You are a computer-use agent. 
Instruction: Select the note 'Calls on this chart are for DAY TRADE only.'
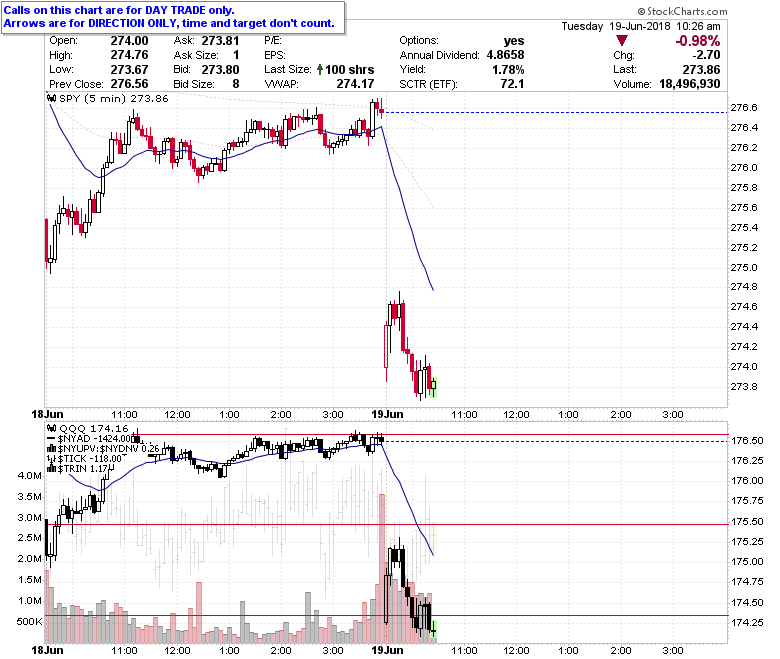click(119, 10)
